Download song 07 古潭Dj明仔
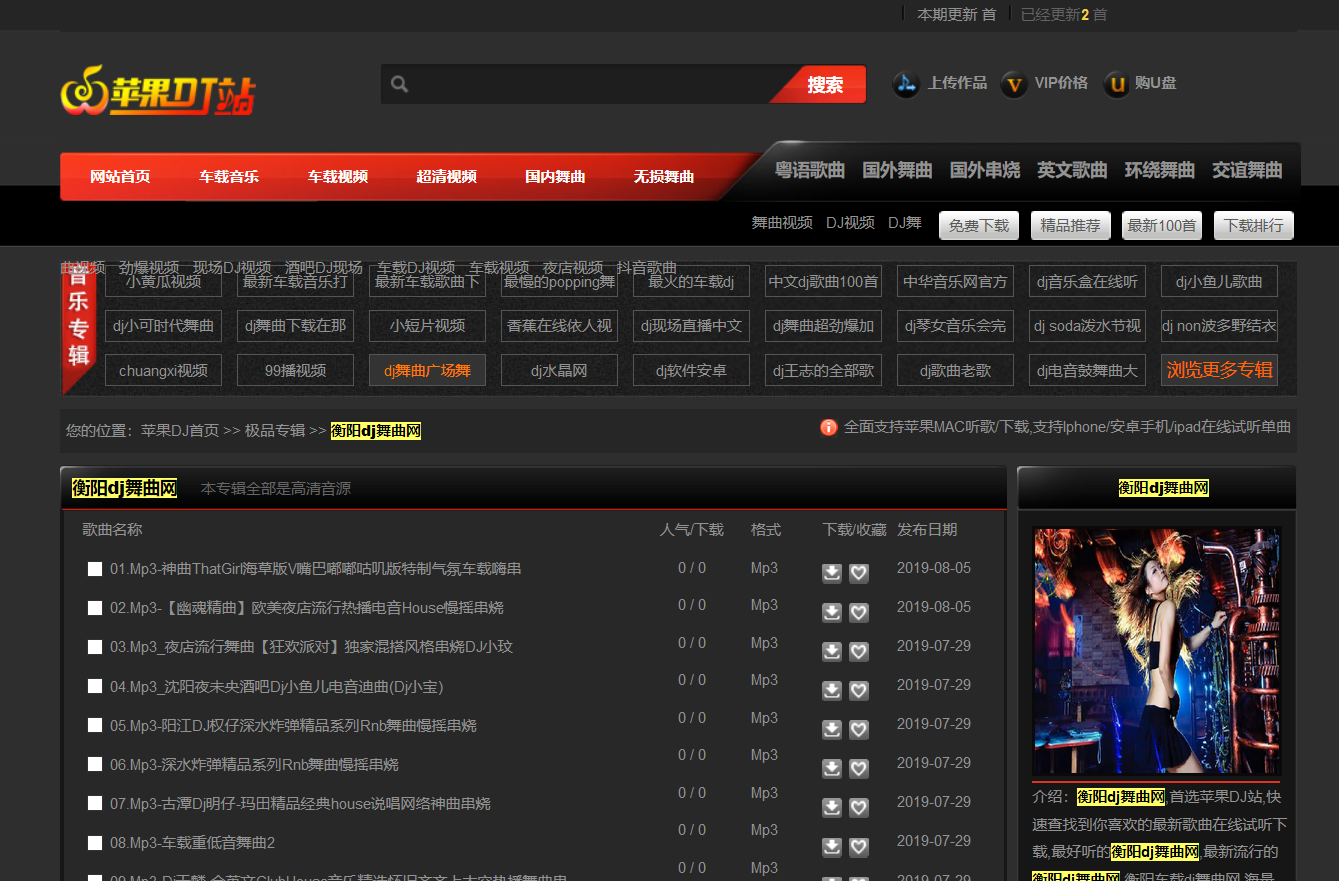Image resolution: width=1339 pixels, height=881 pixels. click(x=832, y=807)
